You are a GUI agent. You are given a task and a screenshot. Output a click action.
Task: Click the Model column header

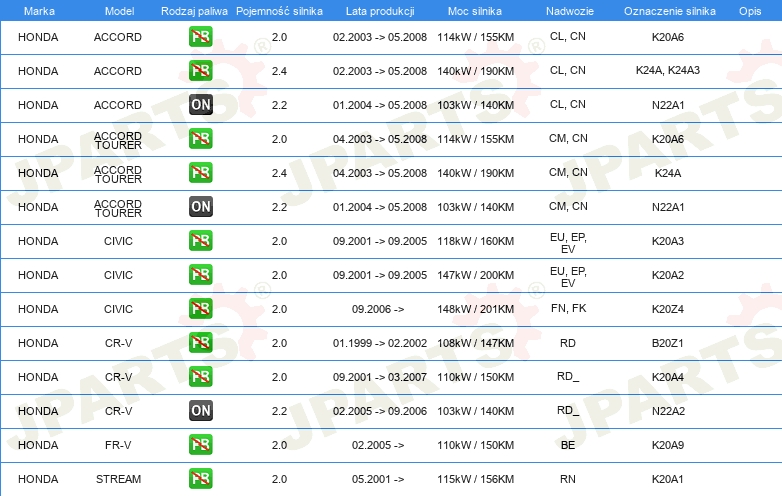pos(118,10)
